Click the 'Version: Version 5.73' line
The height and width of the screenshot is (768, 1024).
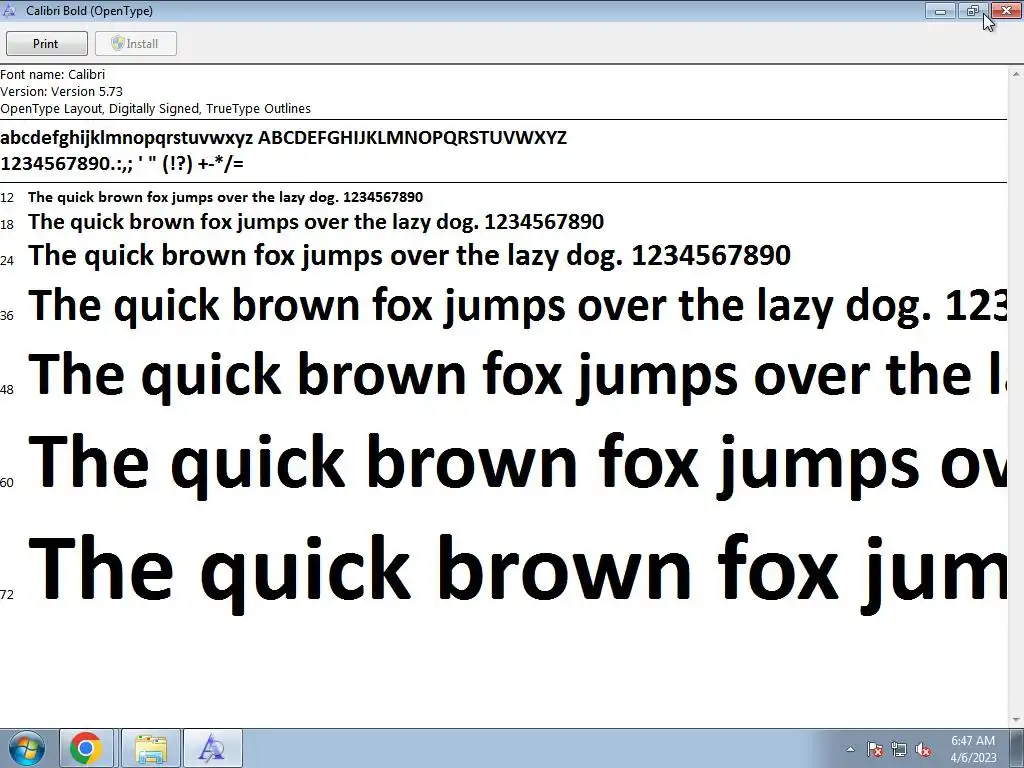pos(61,91)
